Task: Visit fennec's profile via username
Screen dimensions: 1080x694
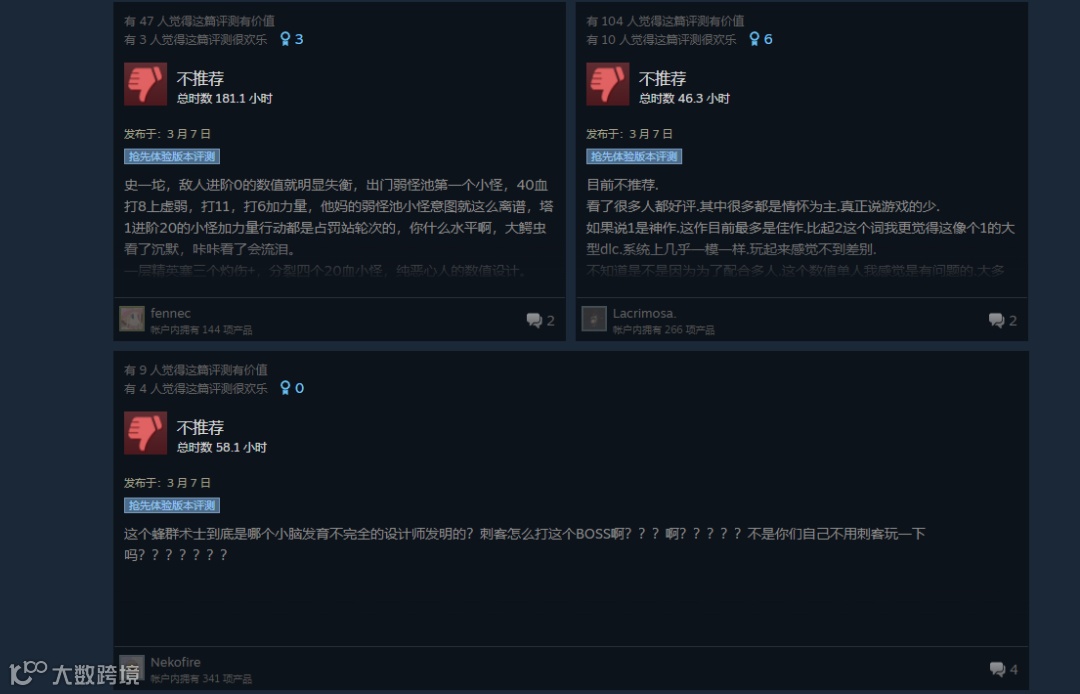Action: [170, 313]
